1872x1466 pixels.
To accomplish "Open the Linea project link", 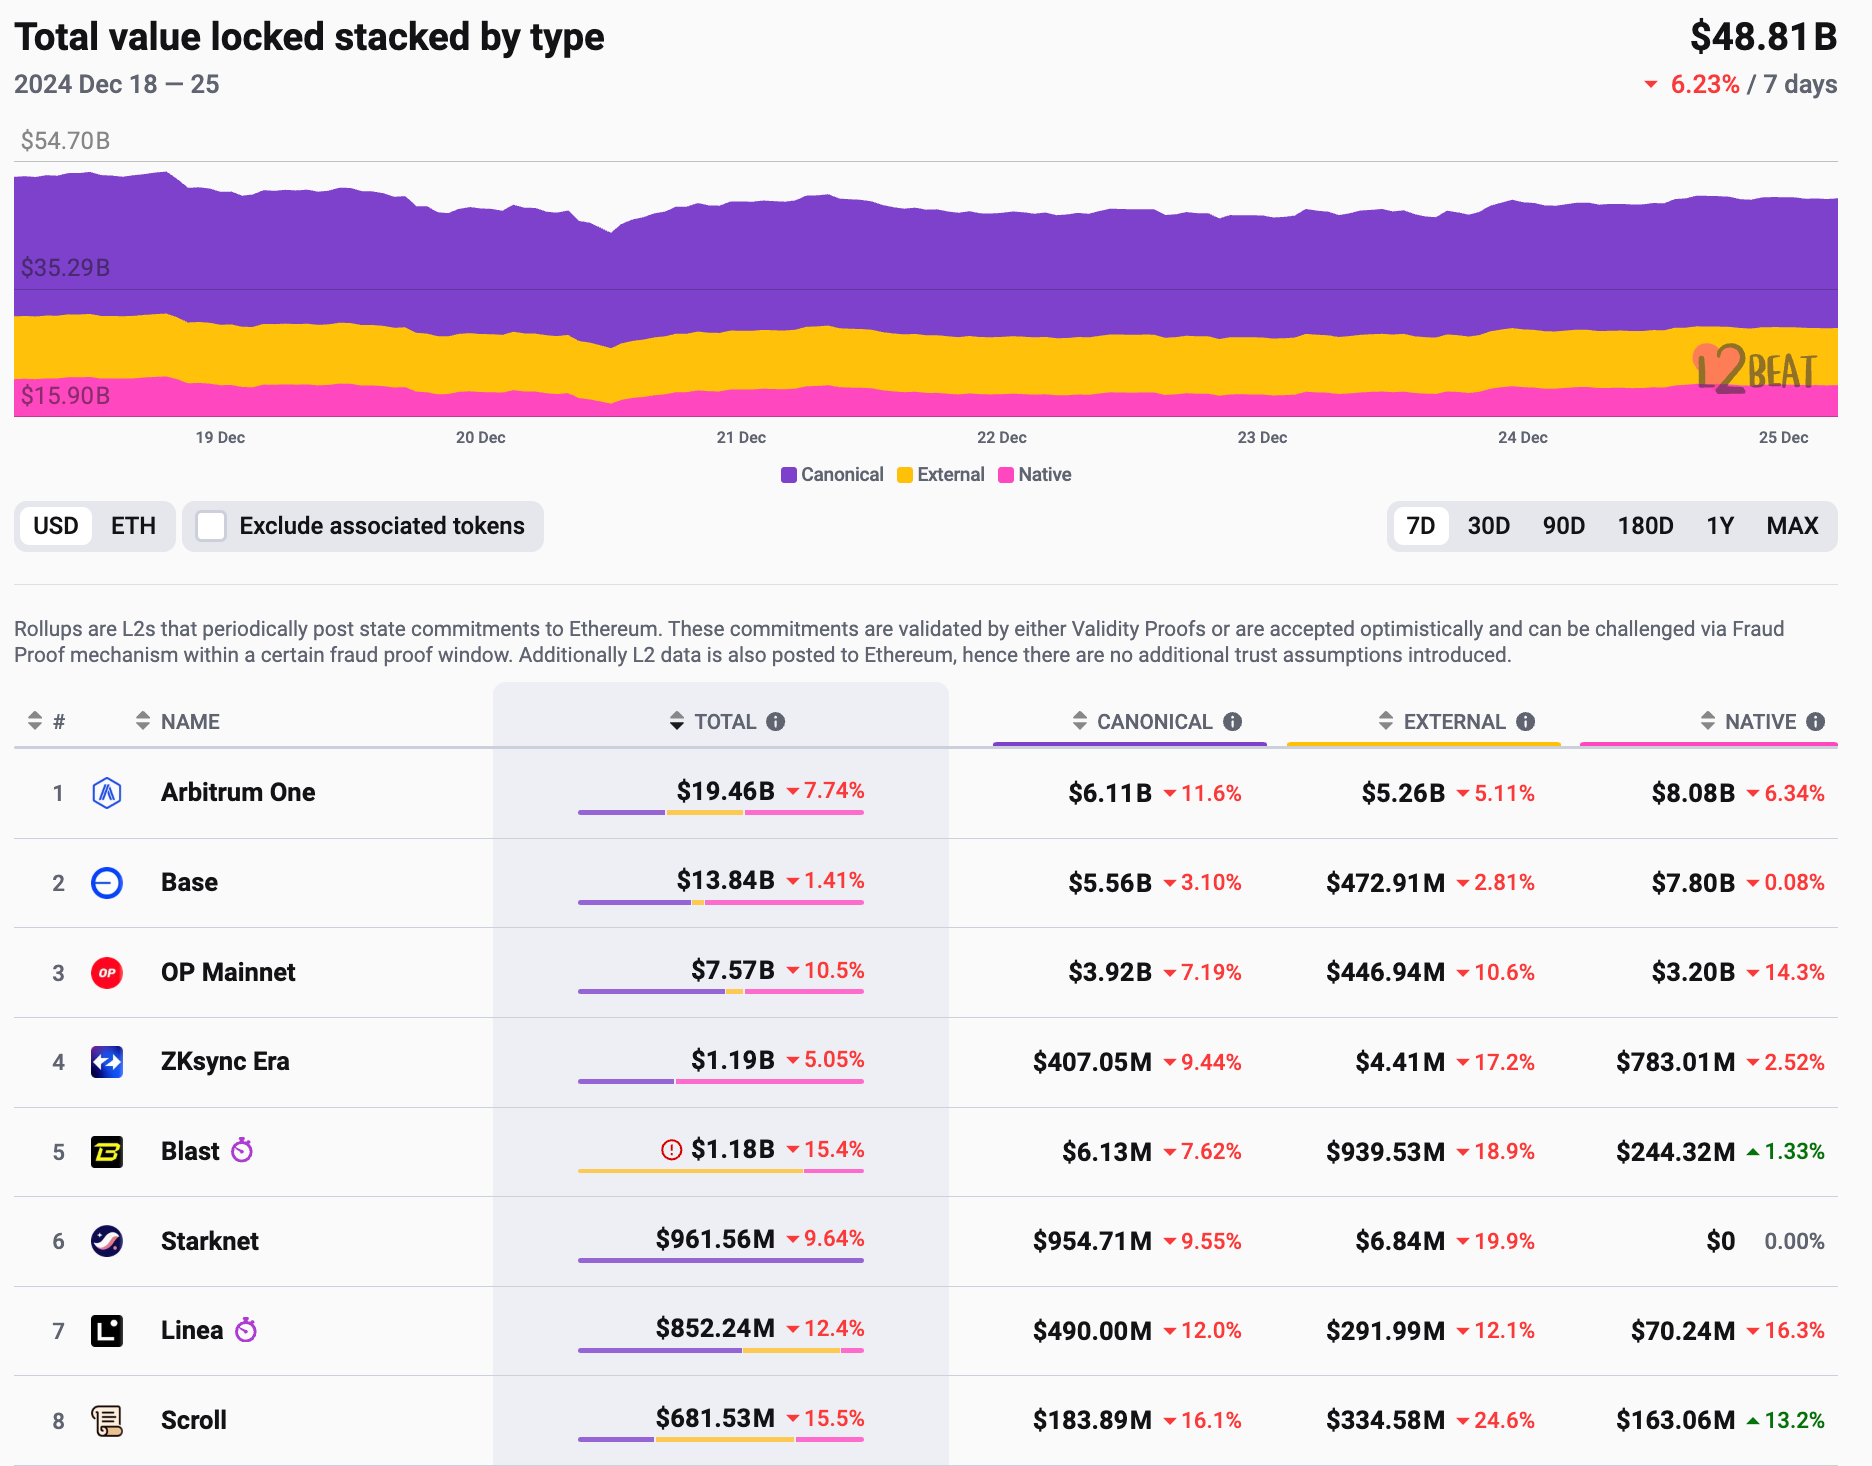I will coord(192,1330).
